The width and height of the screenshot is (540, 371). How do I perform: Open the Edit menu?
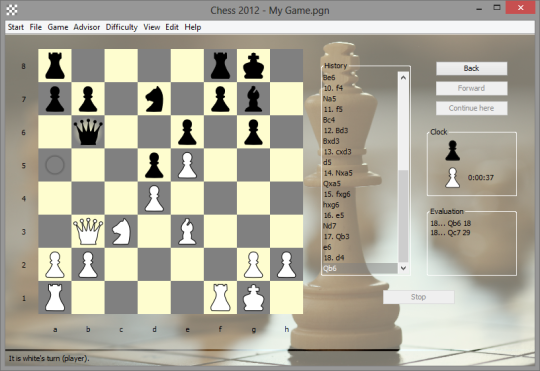click(x=172, y=27)
